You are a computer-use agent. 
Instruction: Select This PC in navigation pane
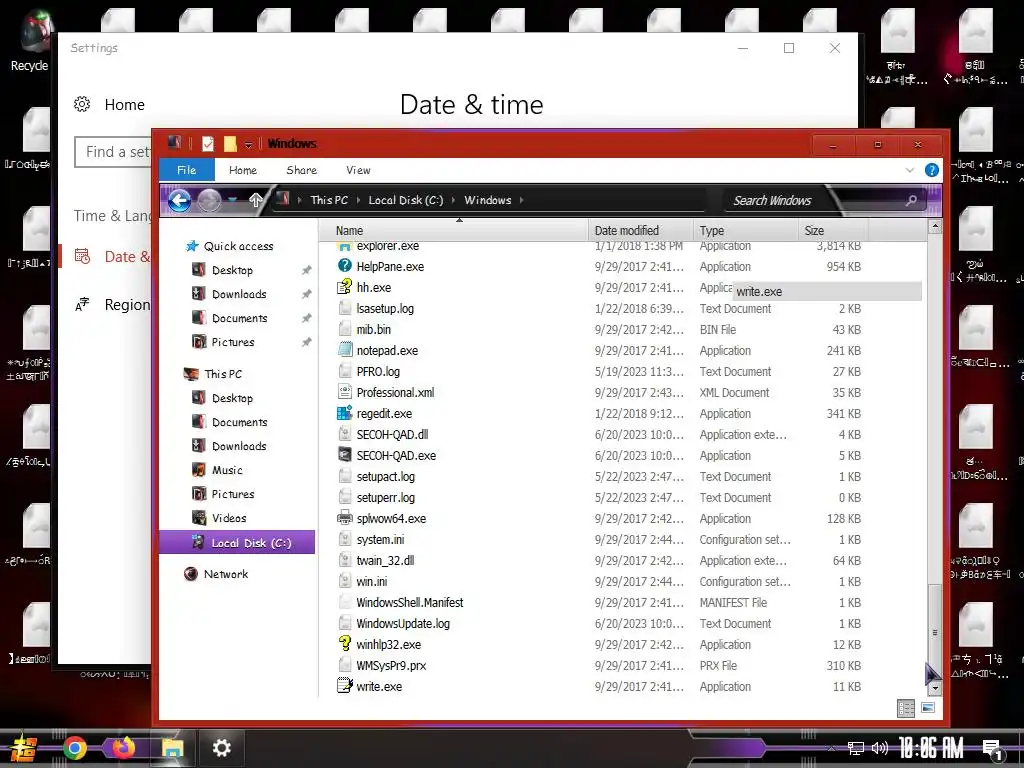tap(223, 374)
